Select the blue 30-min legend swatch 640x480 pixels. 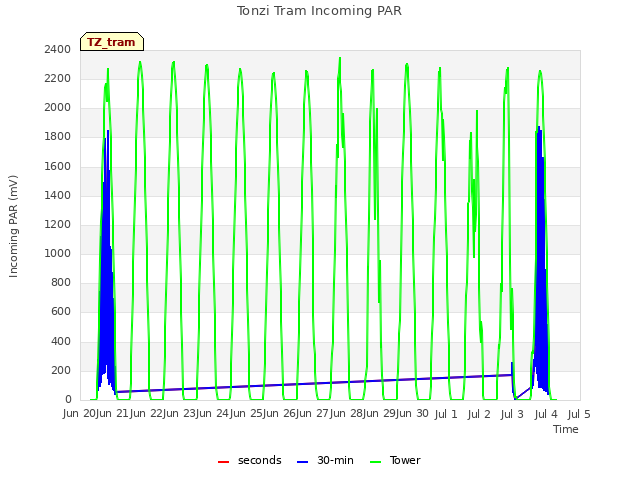pos(302,461)
